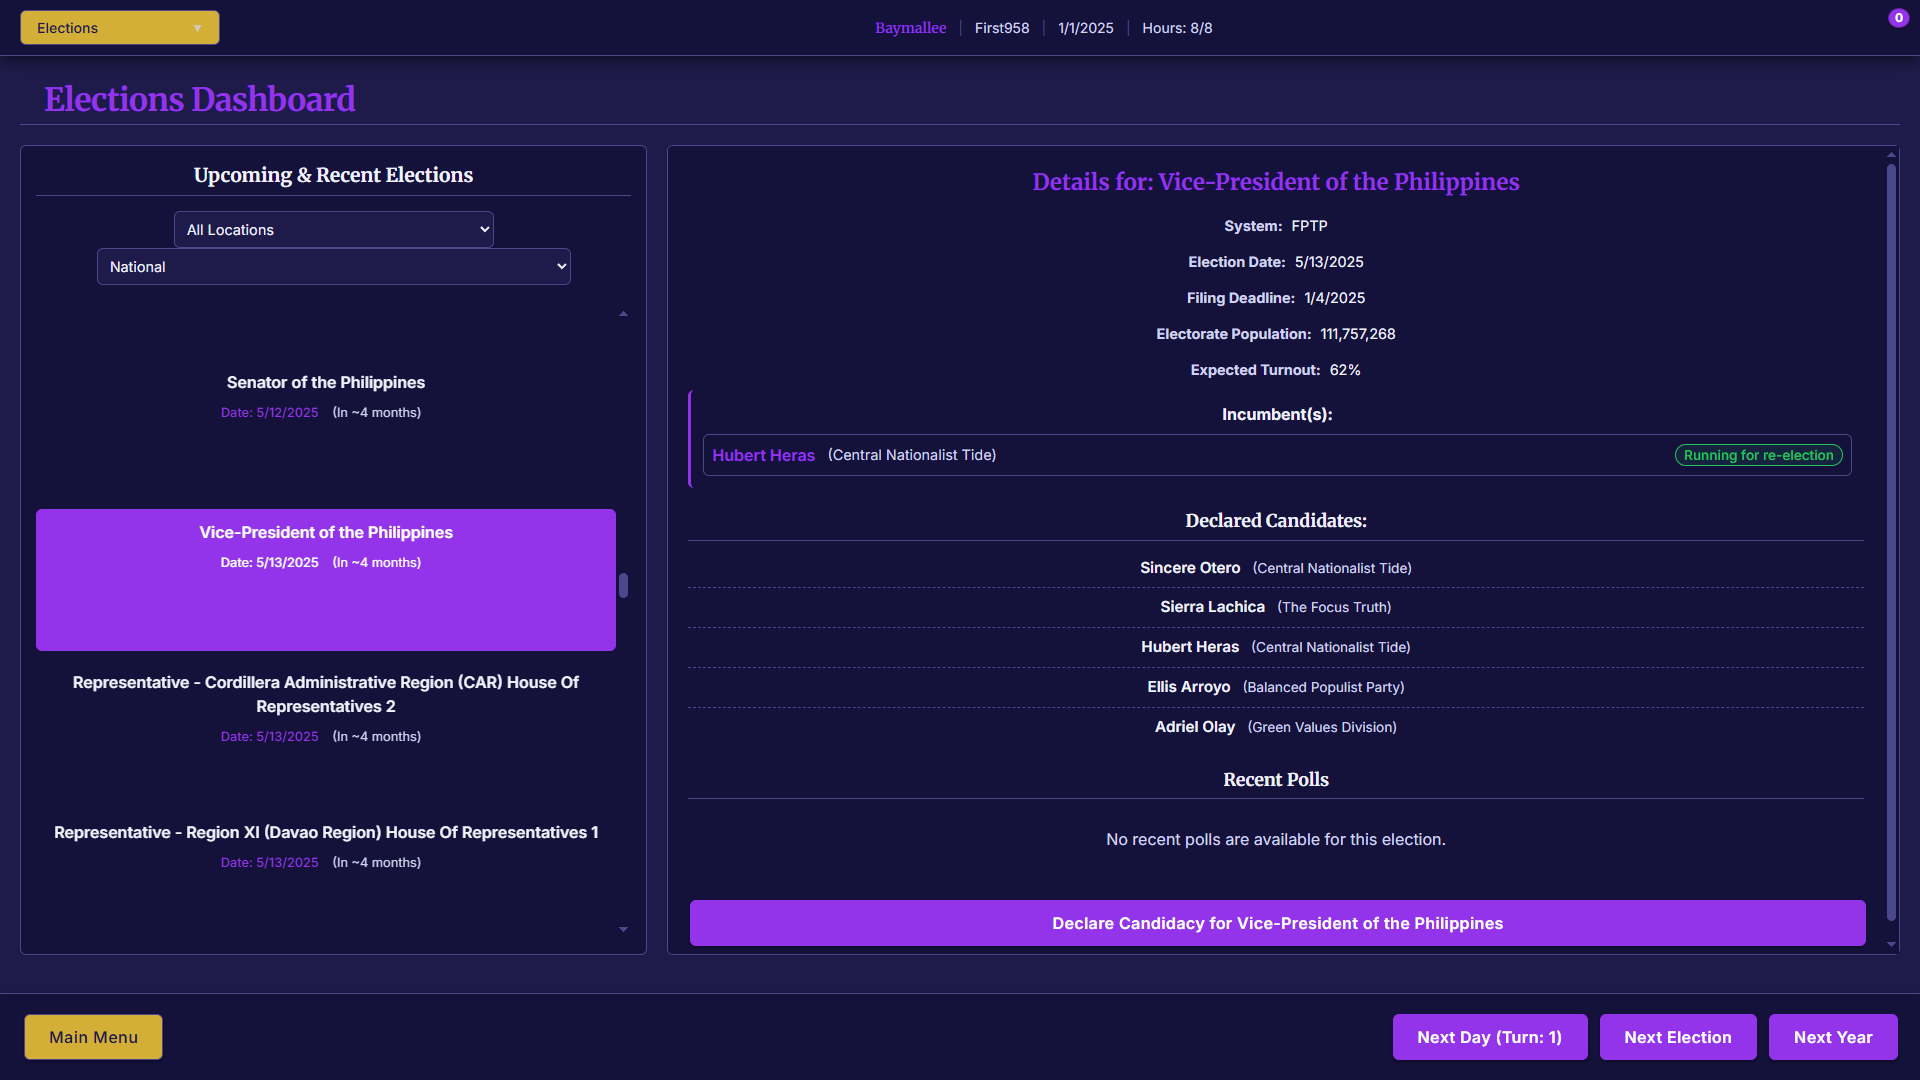
Task: Select Senator of the Philippines election
Action: 325,396
